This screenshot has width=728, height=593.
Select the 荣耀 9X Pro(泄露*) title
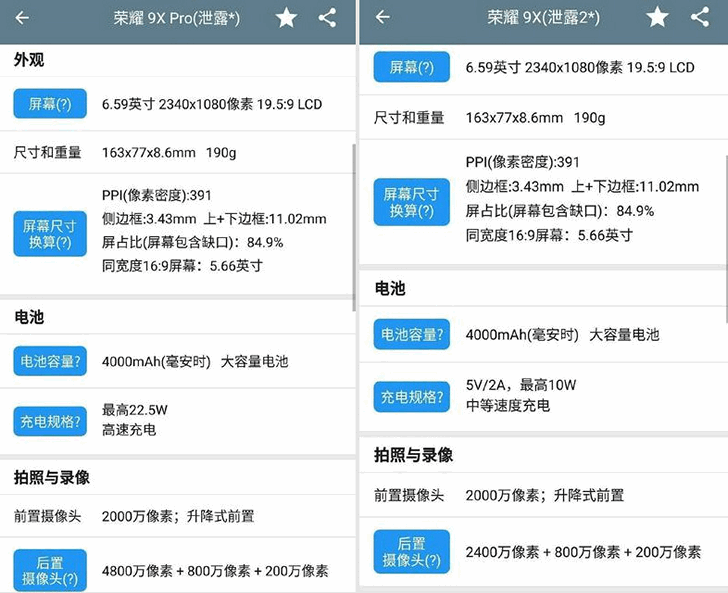(x=177, y=18)
